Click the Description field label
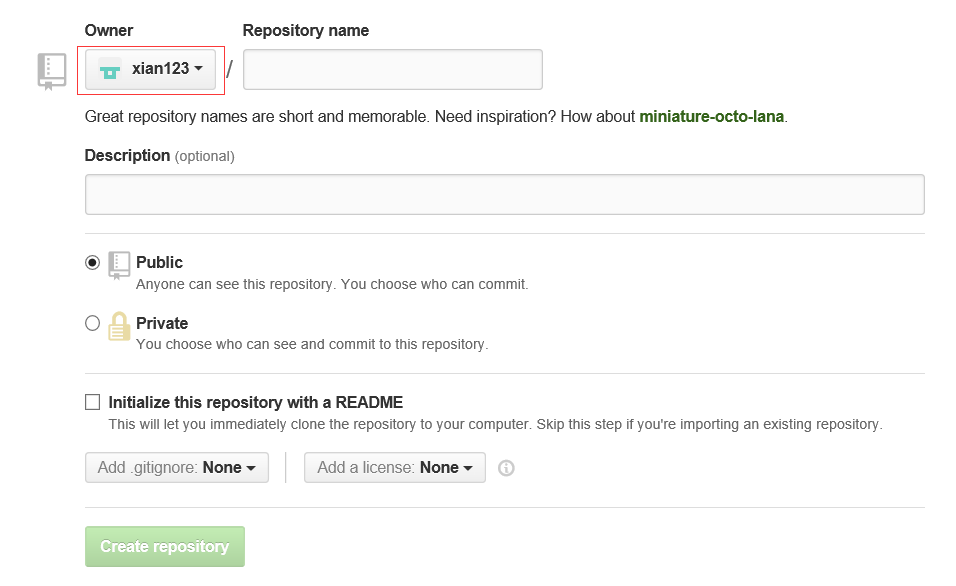The width and height of the screenshot is (956, 586). pyautogui.click(x=127, y=155)
